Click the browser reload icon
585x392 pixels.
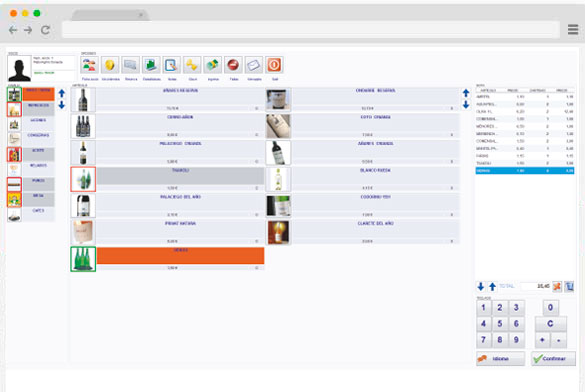pos(46,30)
